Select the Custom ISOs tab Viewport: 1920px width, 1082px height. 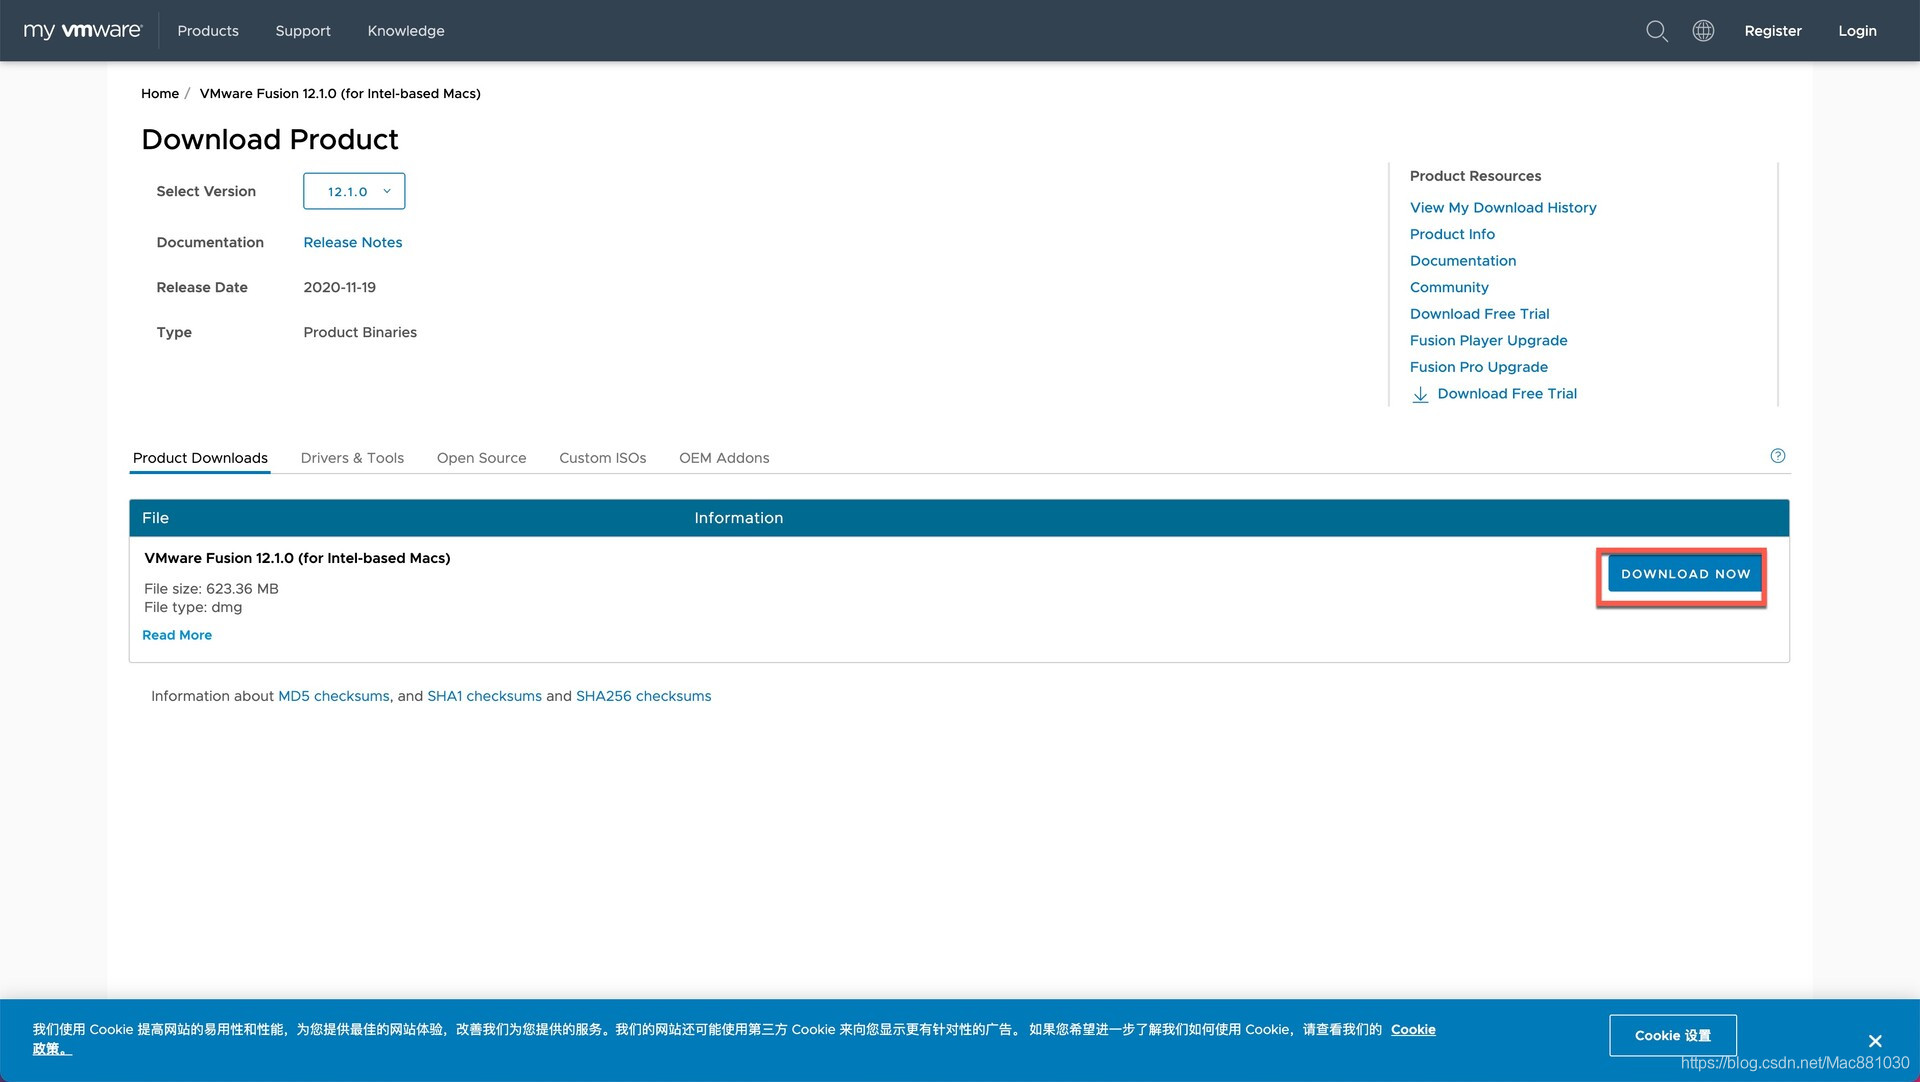tap(602, 458)
